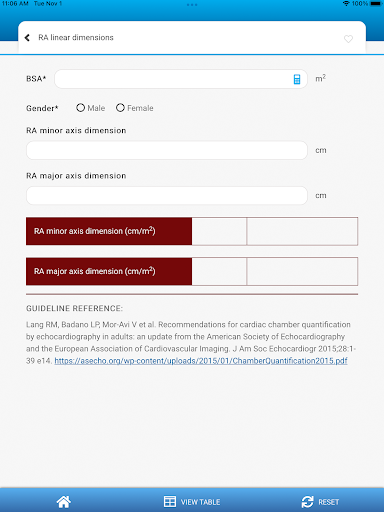Go back using the left chevron arrow
This screenshot has height=512, width=384.
(x=27, y=38)
